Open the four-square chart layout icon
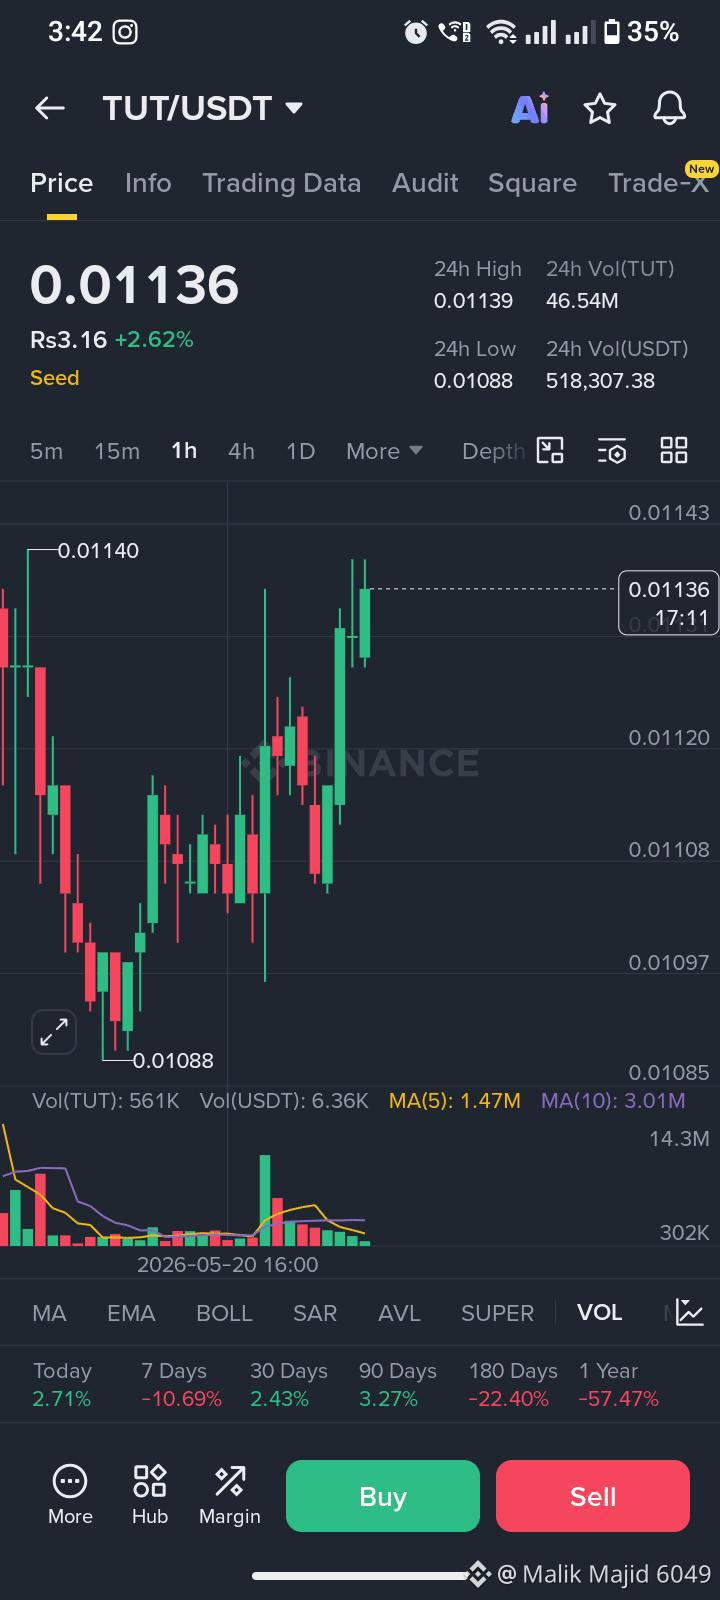 (x=674, y=451)
